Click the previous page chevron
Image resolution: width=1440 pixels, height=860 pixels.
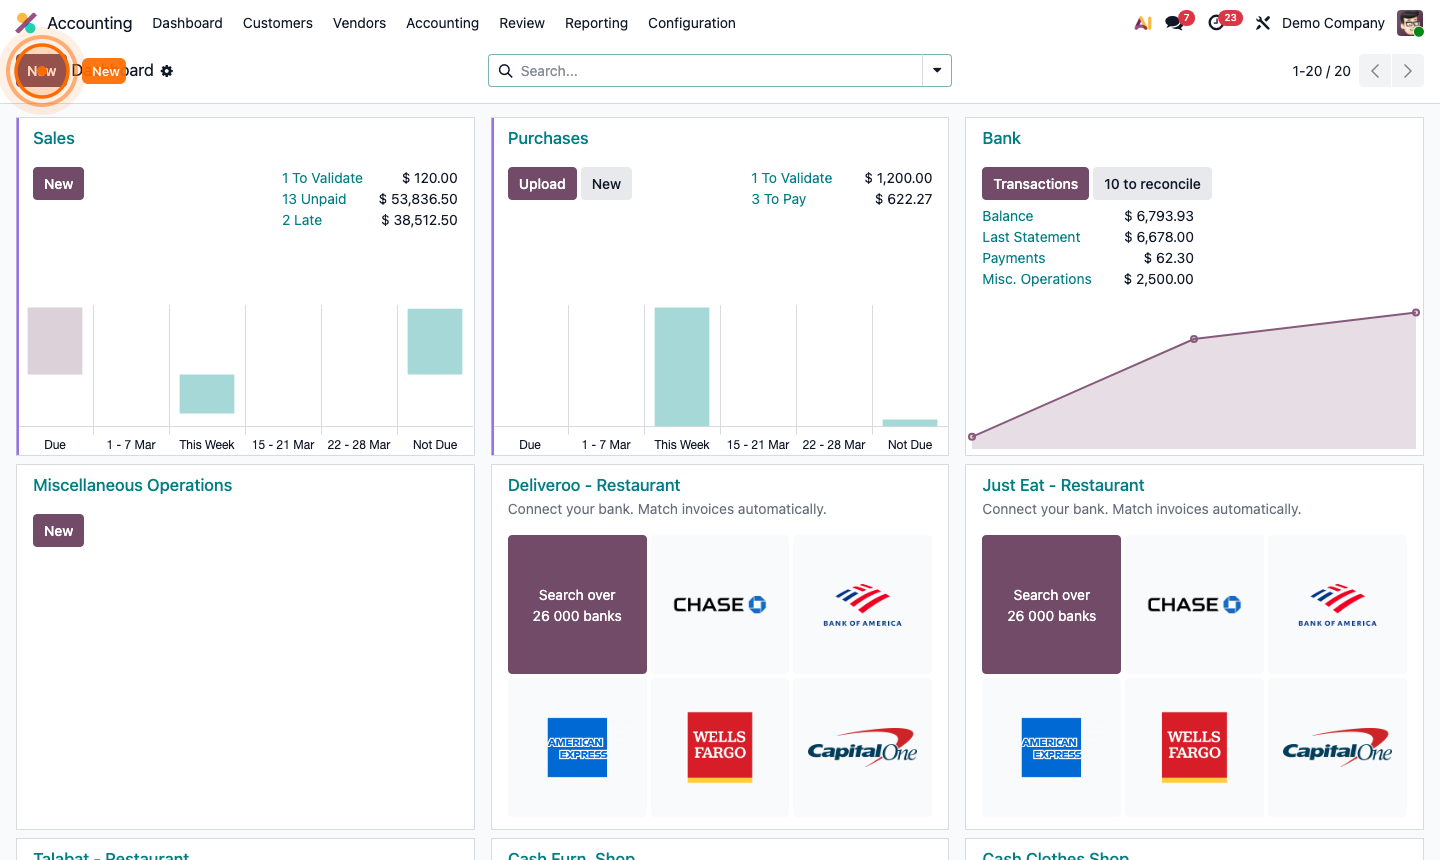(1375, 71)
